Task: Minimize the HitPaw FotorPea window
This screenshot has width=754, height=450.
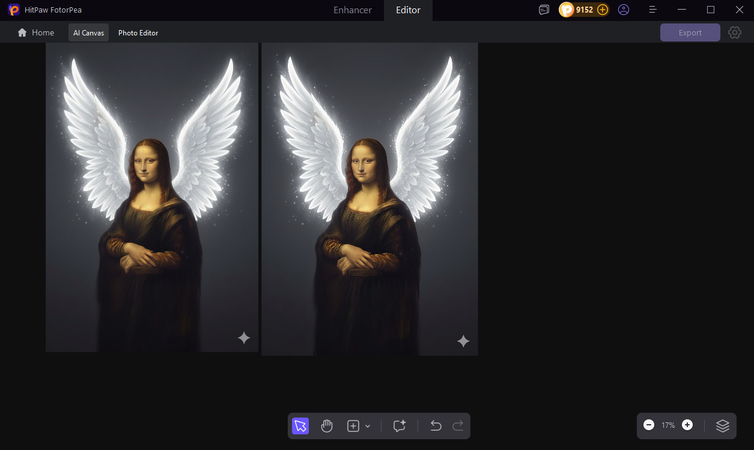Action: pyautogui.click(x=682, y=10)
